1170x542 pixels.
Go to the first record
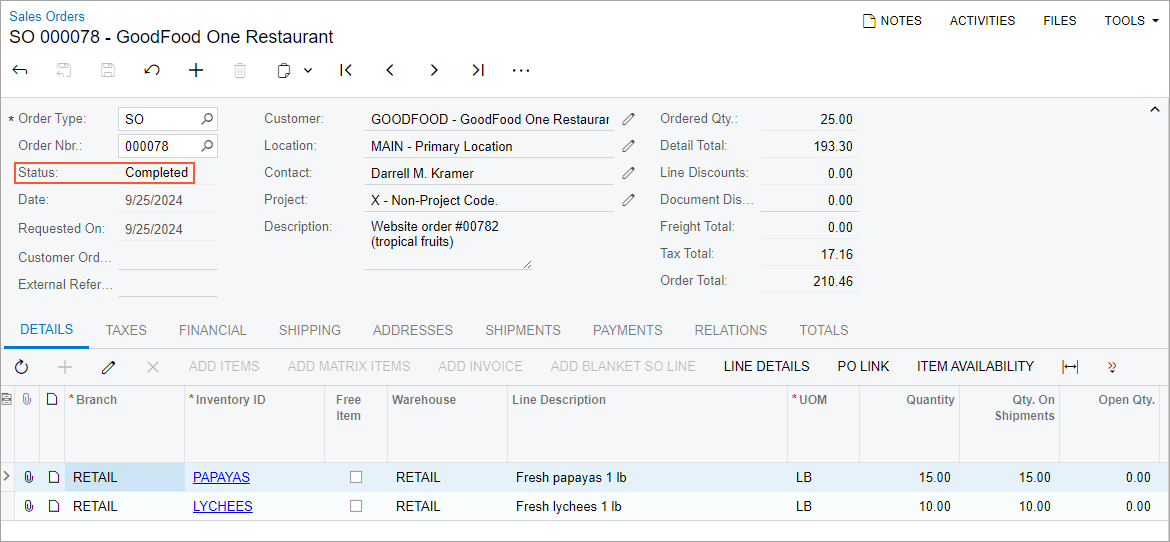pyautogui.click(x=346, y=70)
